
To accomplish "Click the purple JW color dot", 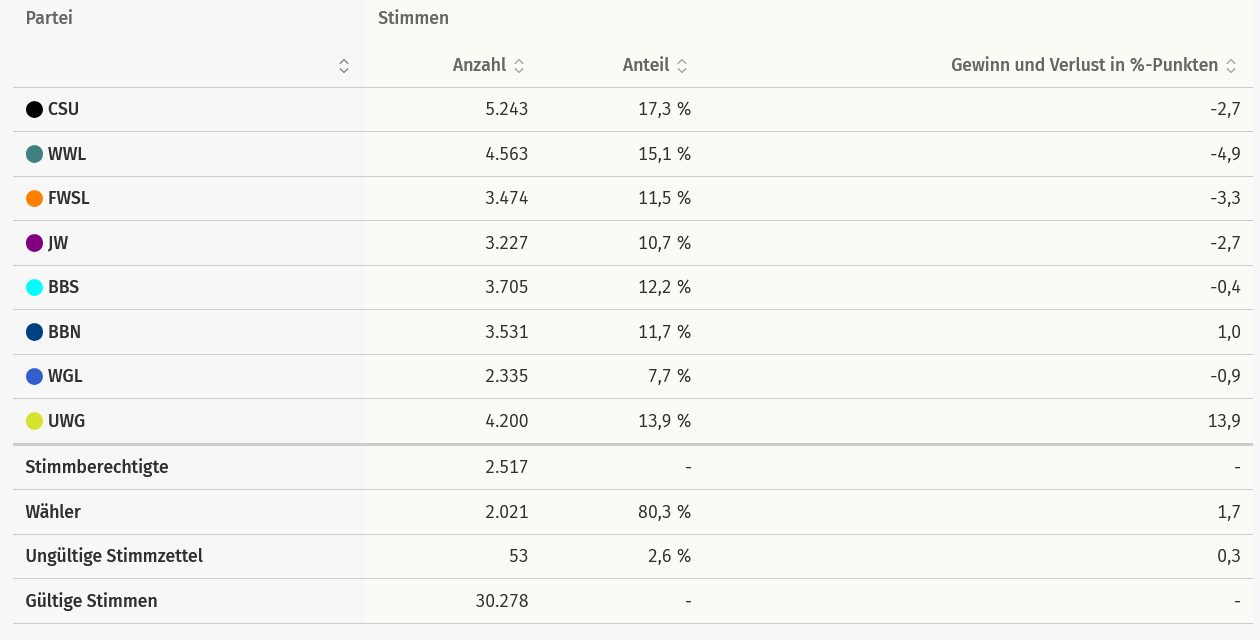I will [34, 243].
